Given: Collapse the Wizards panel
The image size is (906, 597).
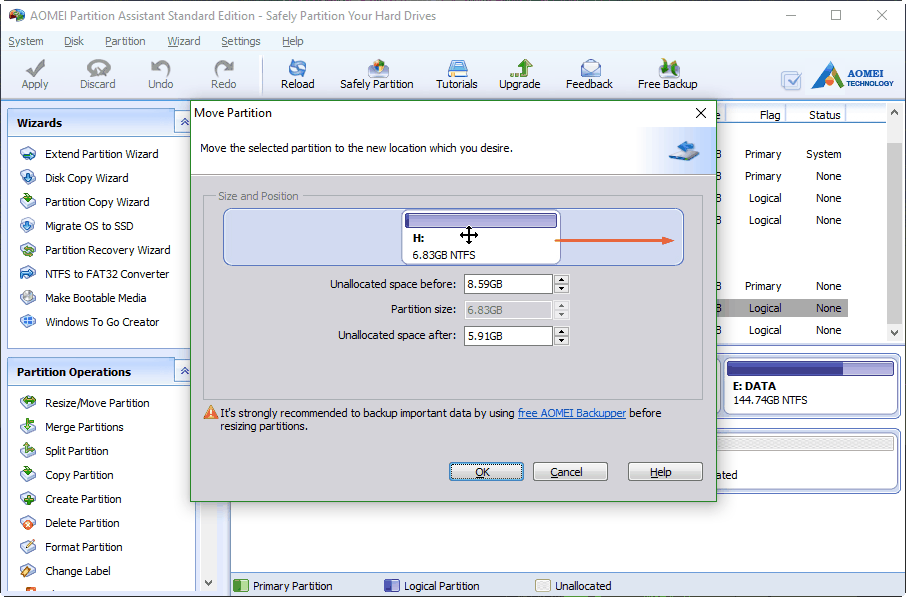Looking at the screenshot, I should click(183, 121).
